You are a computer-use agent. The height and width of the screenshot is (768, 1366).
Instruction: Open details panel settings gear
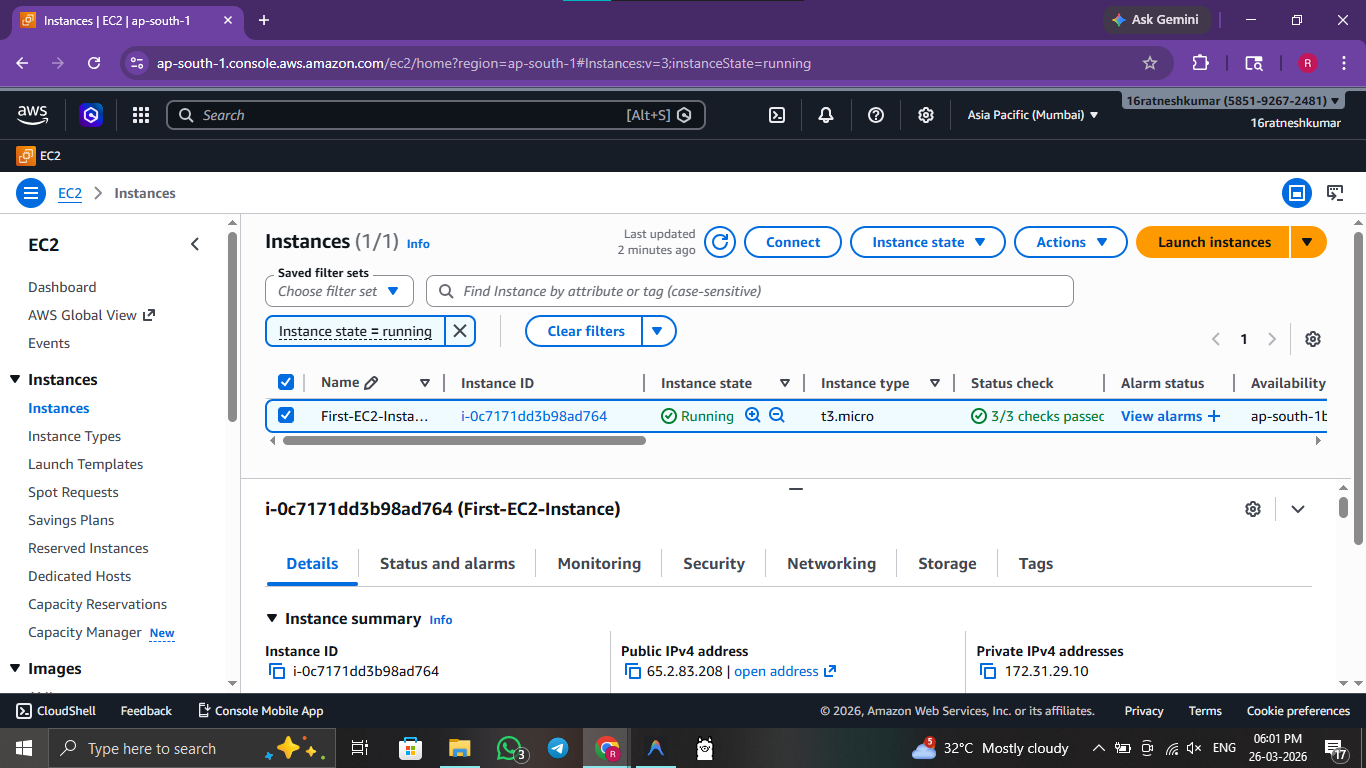tap(1253, 509)
